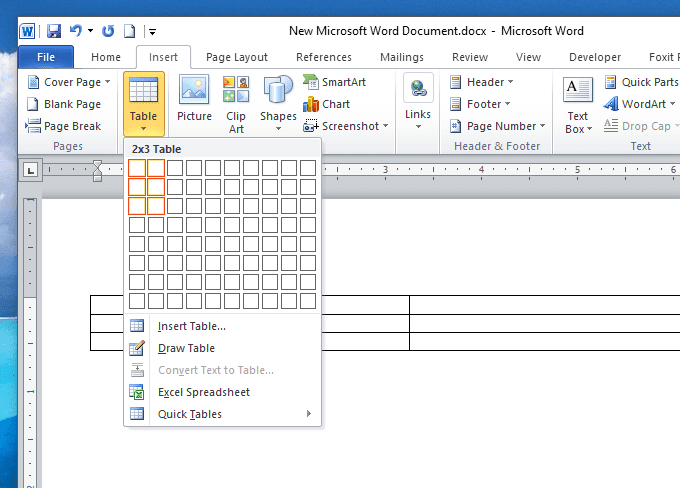Click the Quick Tables icon in menu

coord(137,414)
